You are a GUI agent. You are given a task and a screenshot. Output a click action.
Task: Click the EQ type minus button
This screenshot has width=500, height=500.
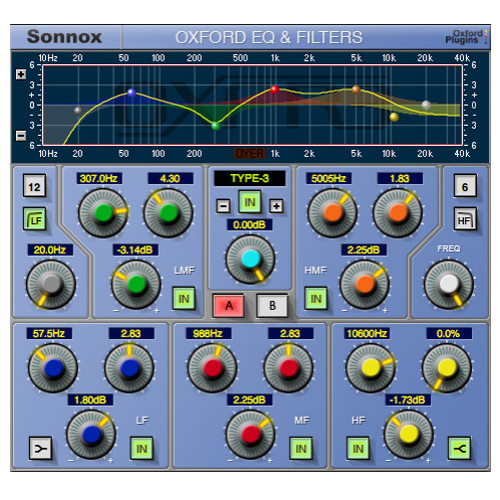coord(223,206)
